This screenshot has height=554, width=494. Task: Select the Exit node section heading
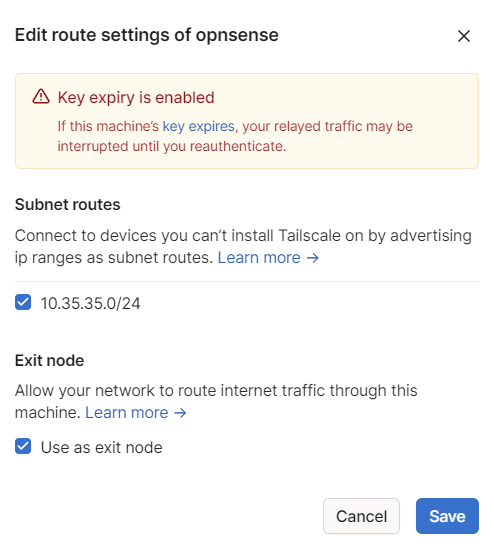[49, 360]
